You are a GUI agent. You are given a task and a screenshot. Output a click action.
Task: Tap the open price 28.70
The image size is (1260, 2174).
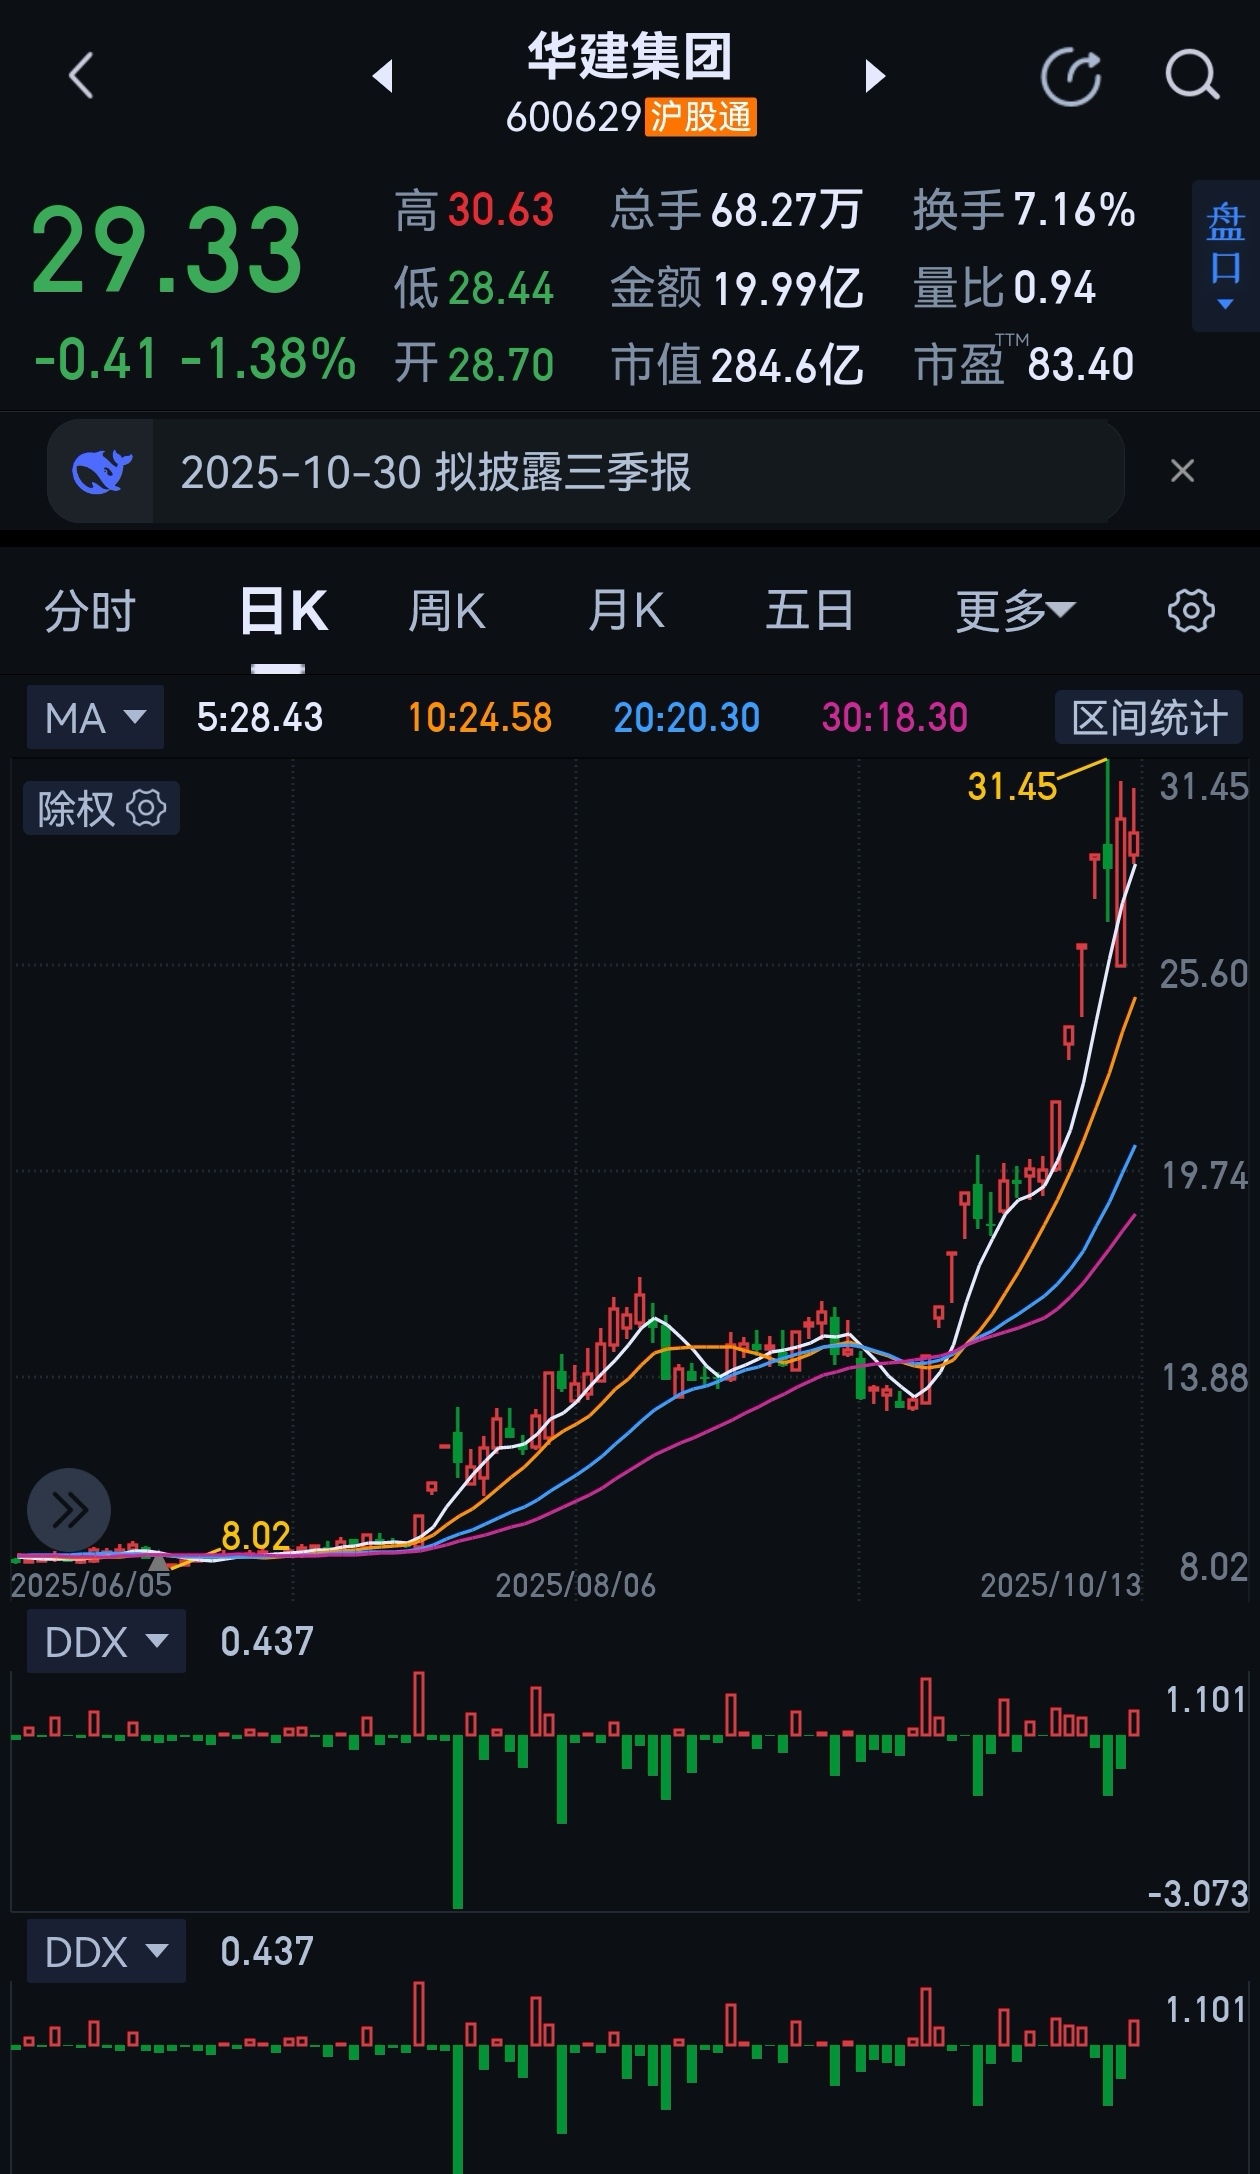pyautogui.click(x=501, y=364)
